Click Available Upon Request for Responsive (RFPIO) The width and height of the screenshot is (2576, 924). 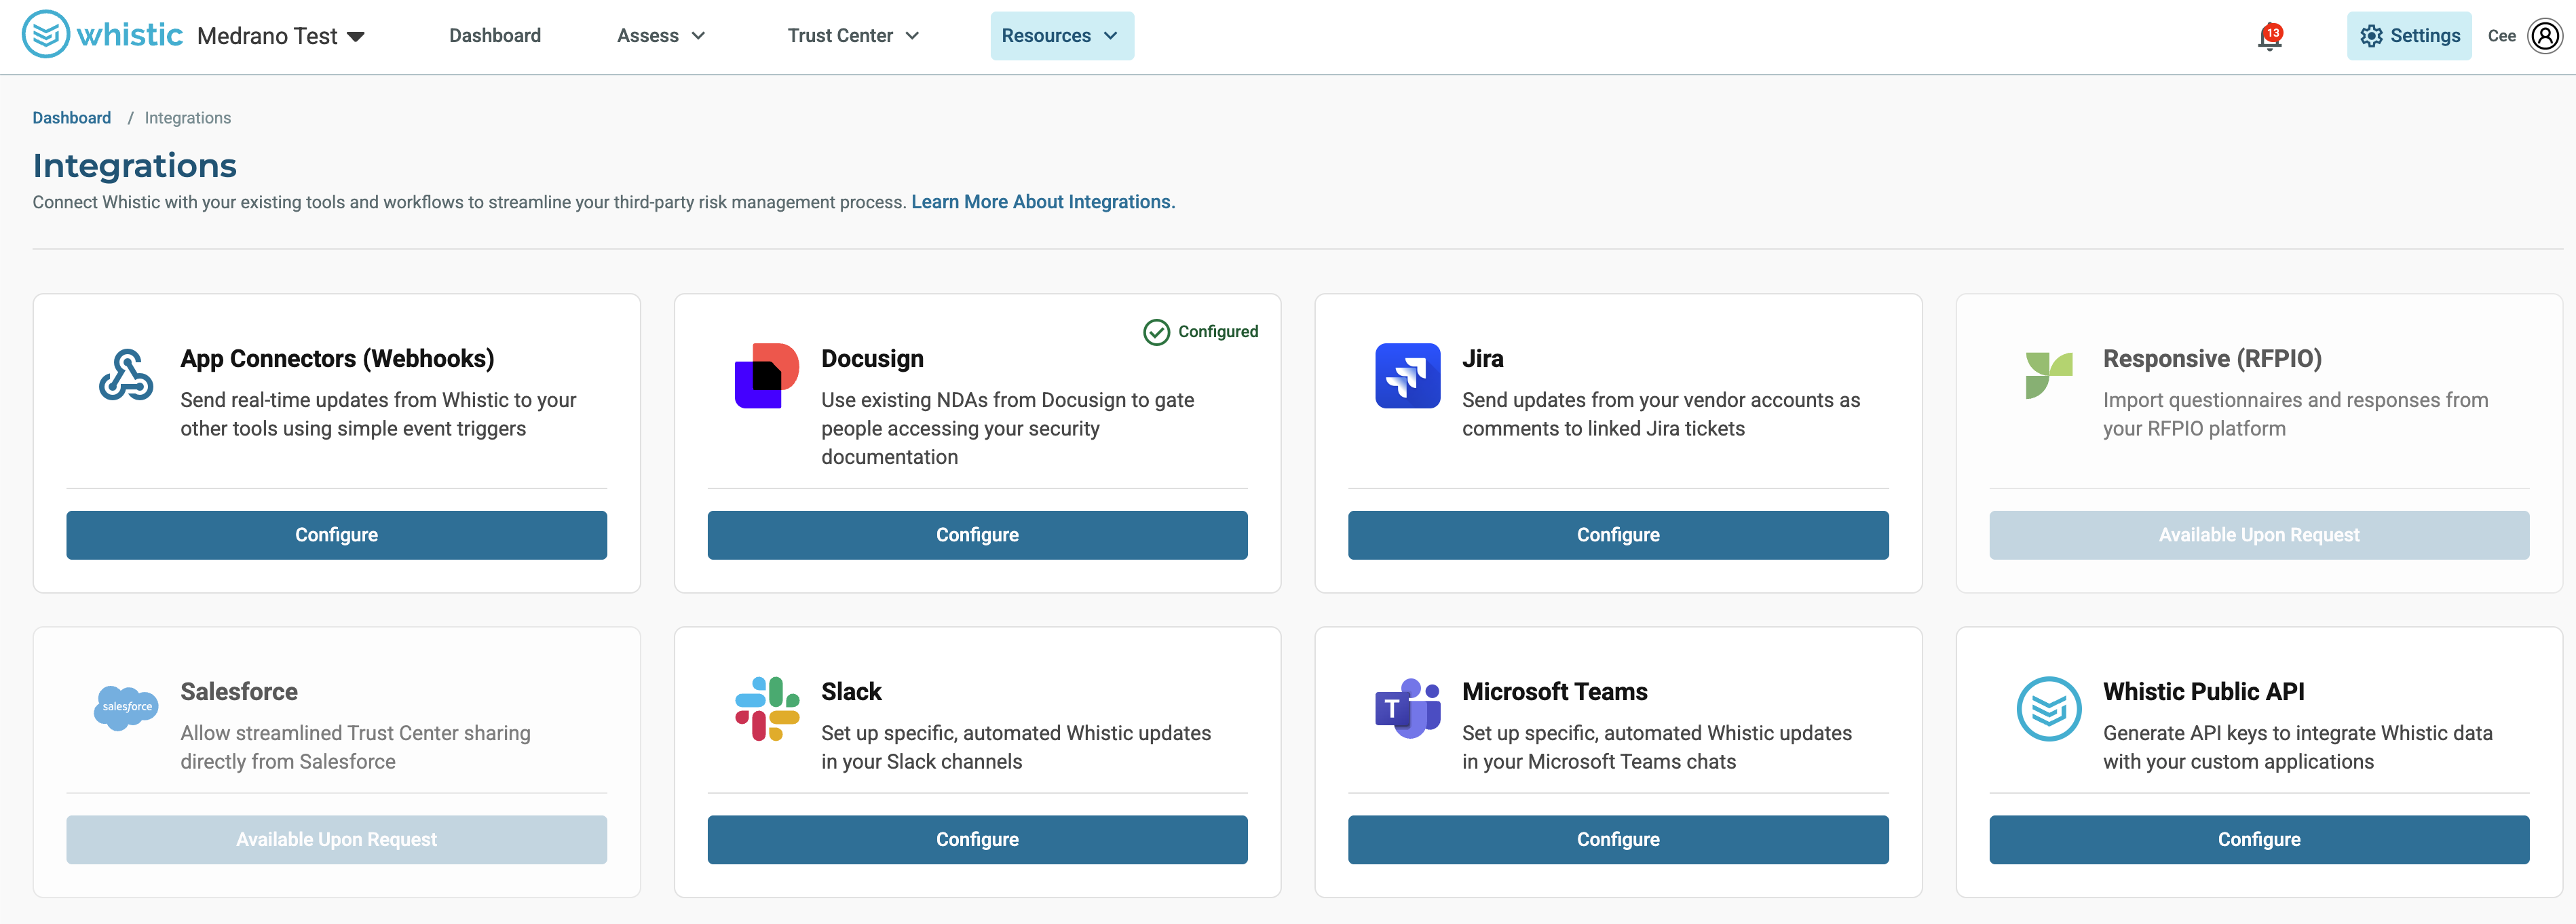point(2258,535)
